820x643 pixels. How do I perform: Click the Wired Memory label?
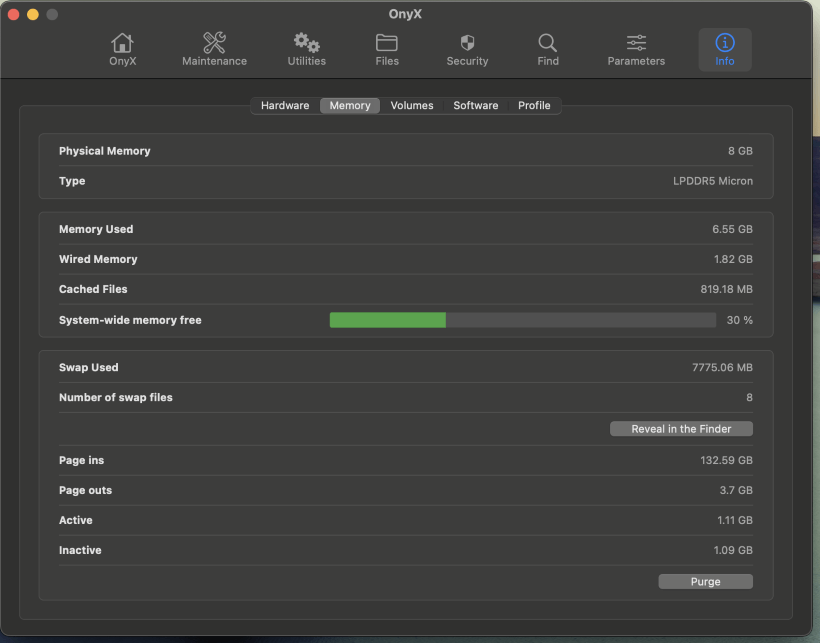click(x=98, y=259)
